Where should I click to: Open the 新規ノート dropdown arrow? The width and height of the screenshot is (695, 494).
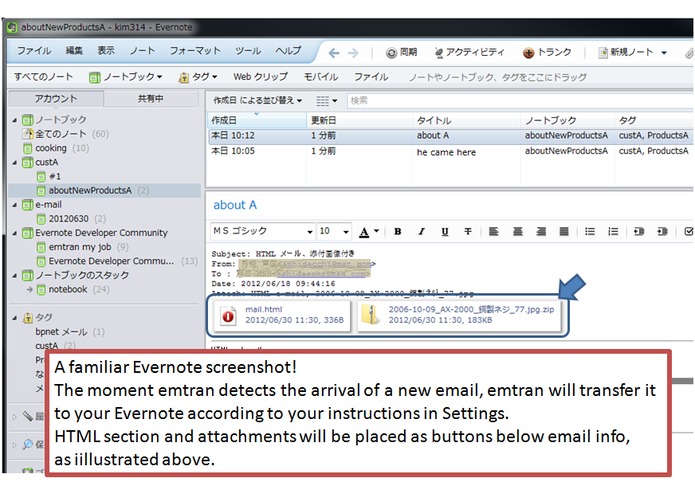tap(664, 53)
